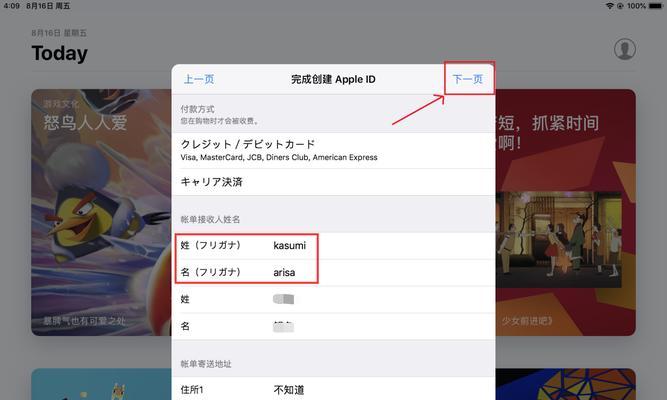667x400 pixels.
Task: Select キャリア決済 payment option
Action: tap(334, 182)
